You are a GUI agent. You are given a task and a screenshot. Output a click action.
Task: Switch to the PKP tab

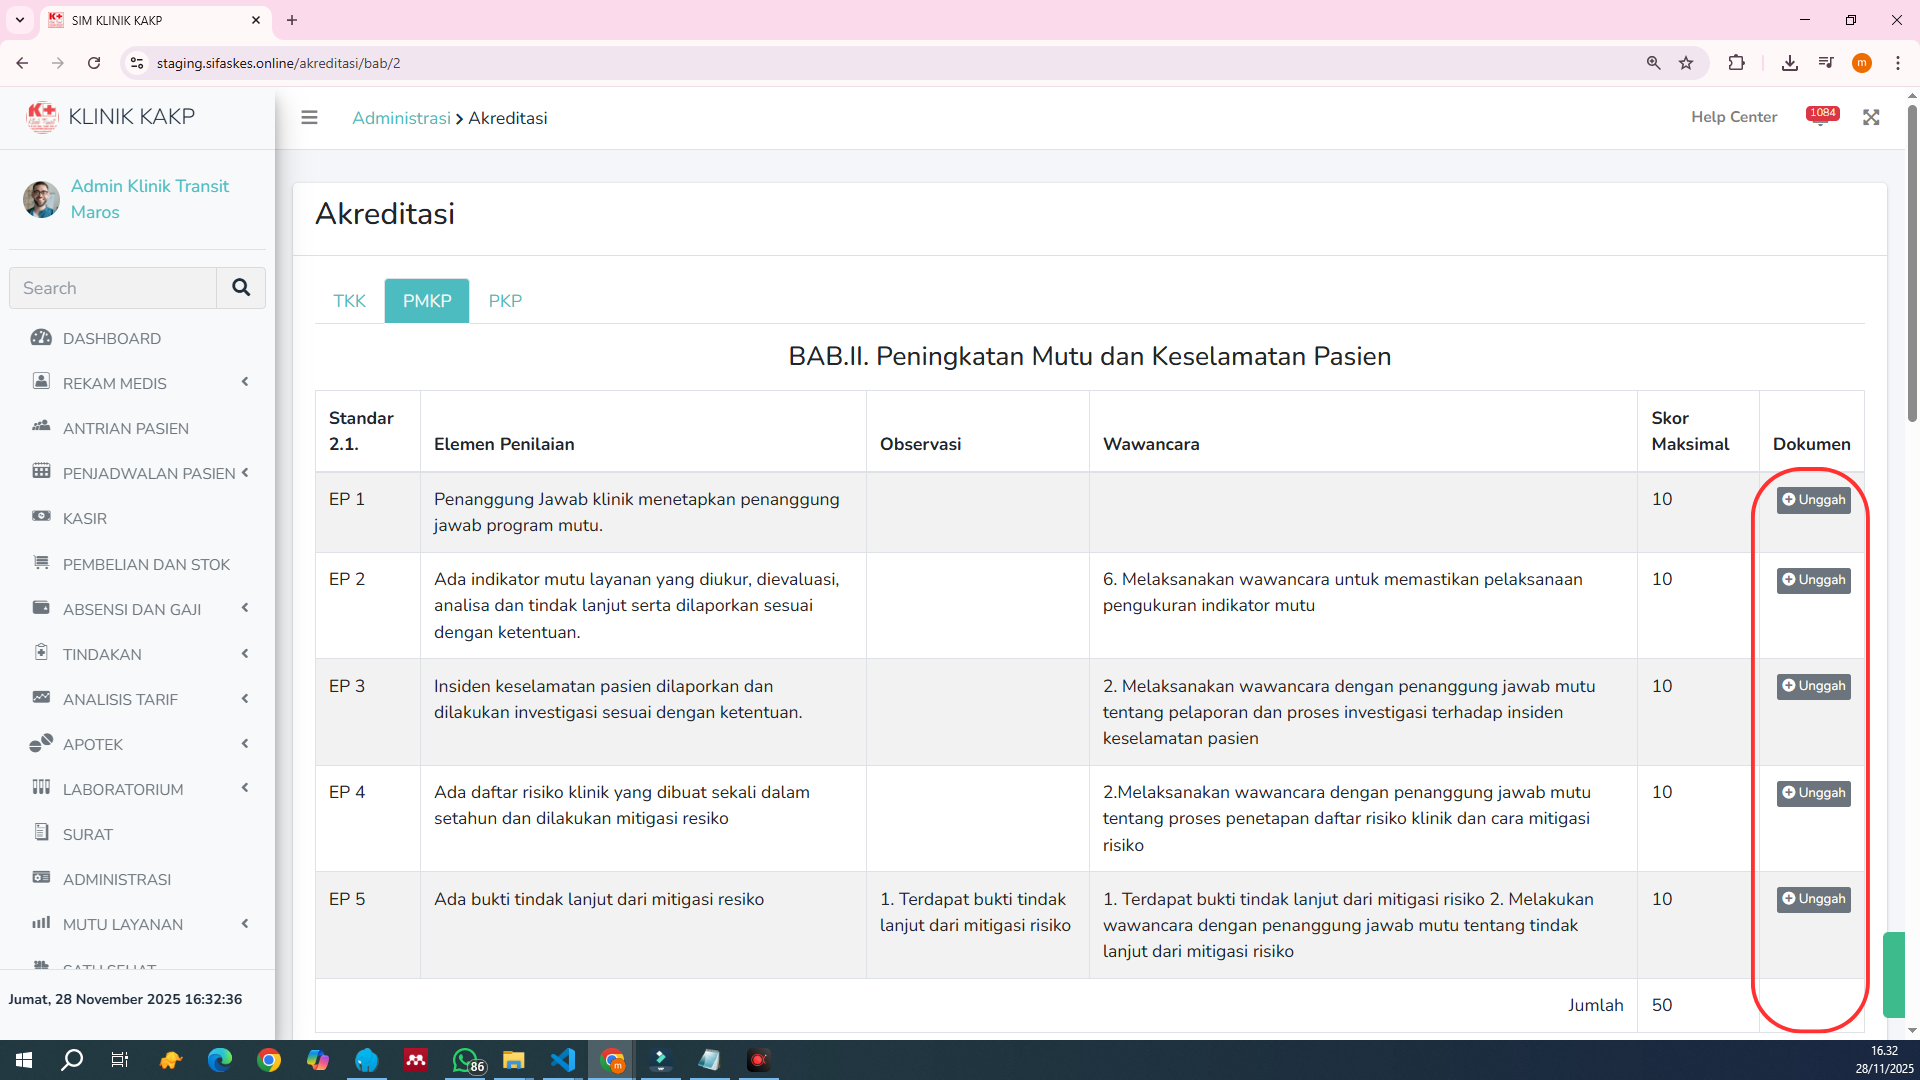tap(505, 301)
